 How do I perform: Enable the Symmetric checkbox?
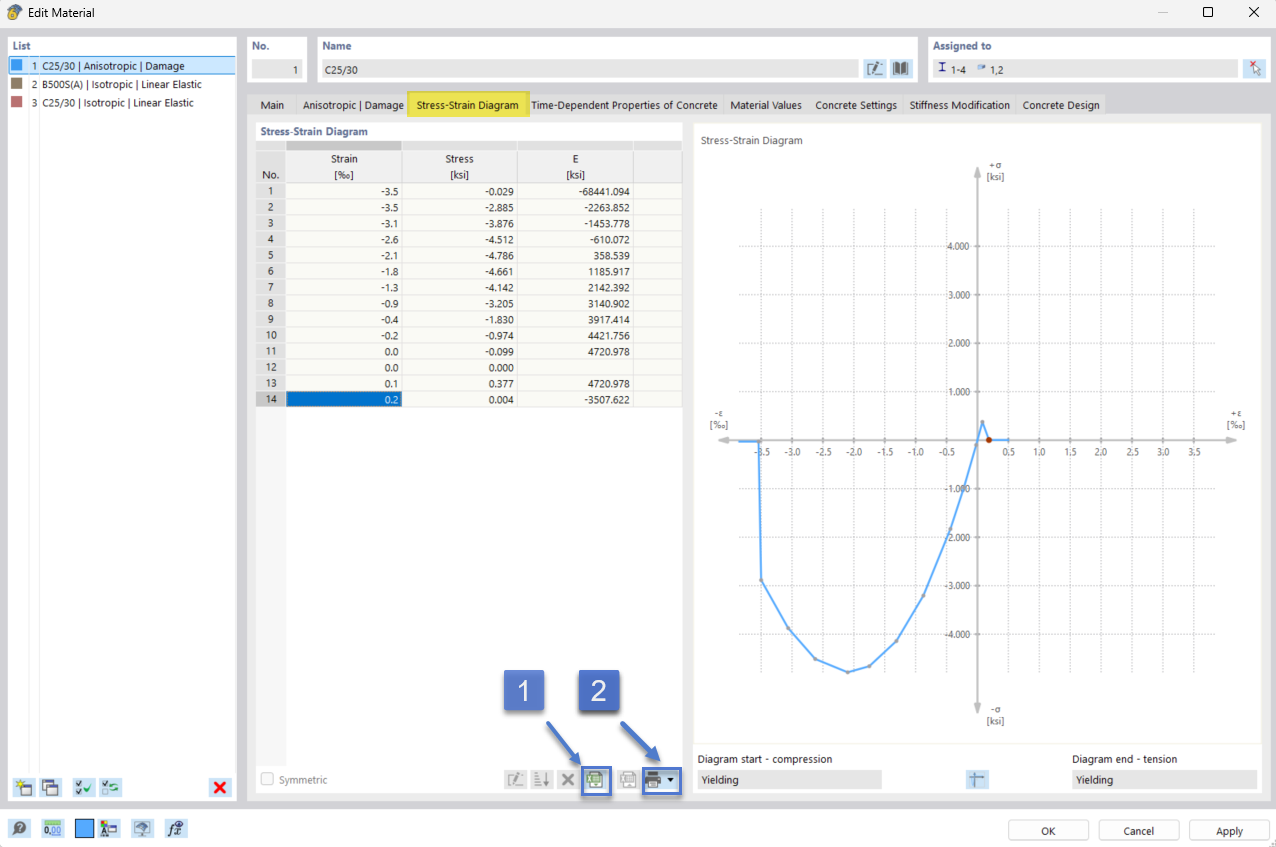266,779
